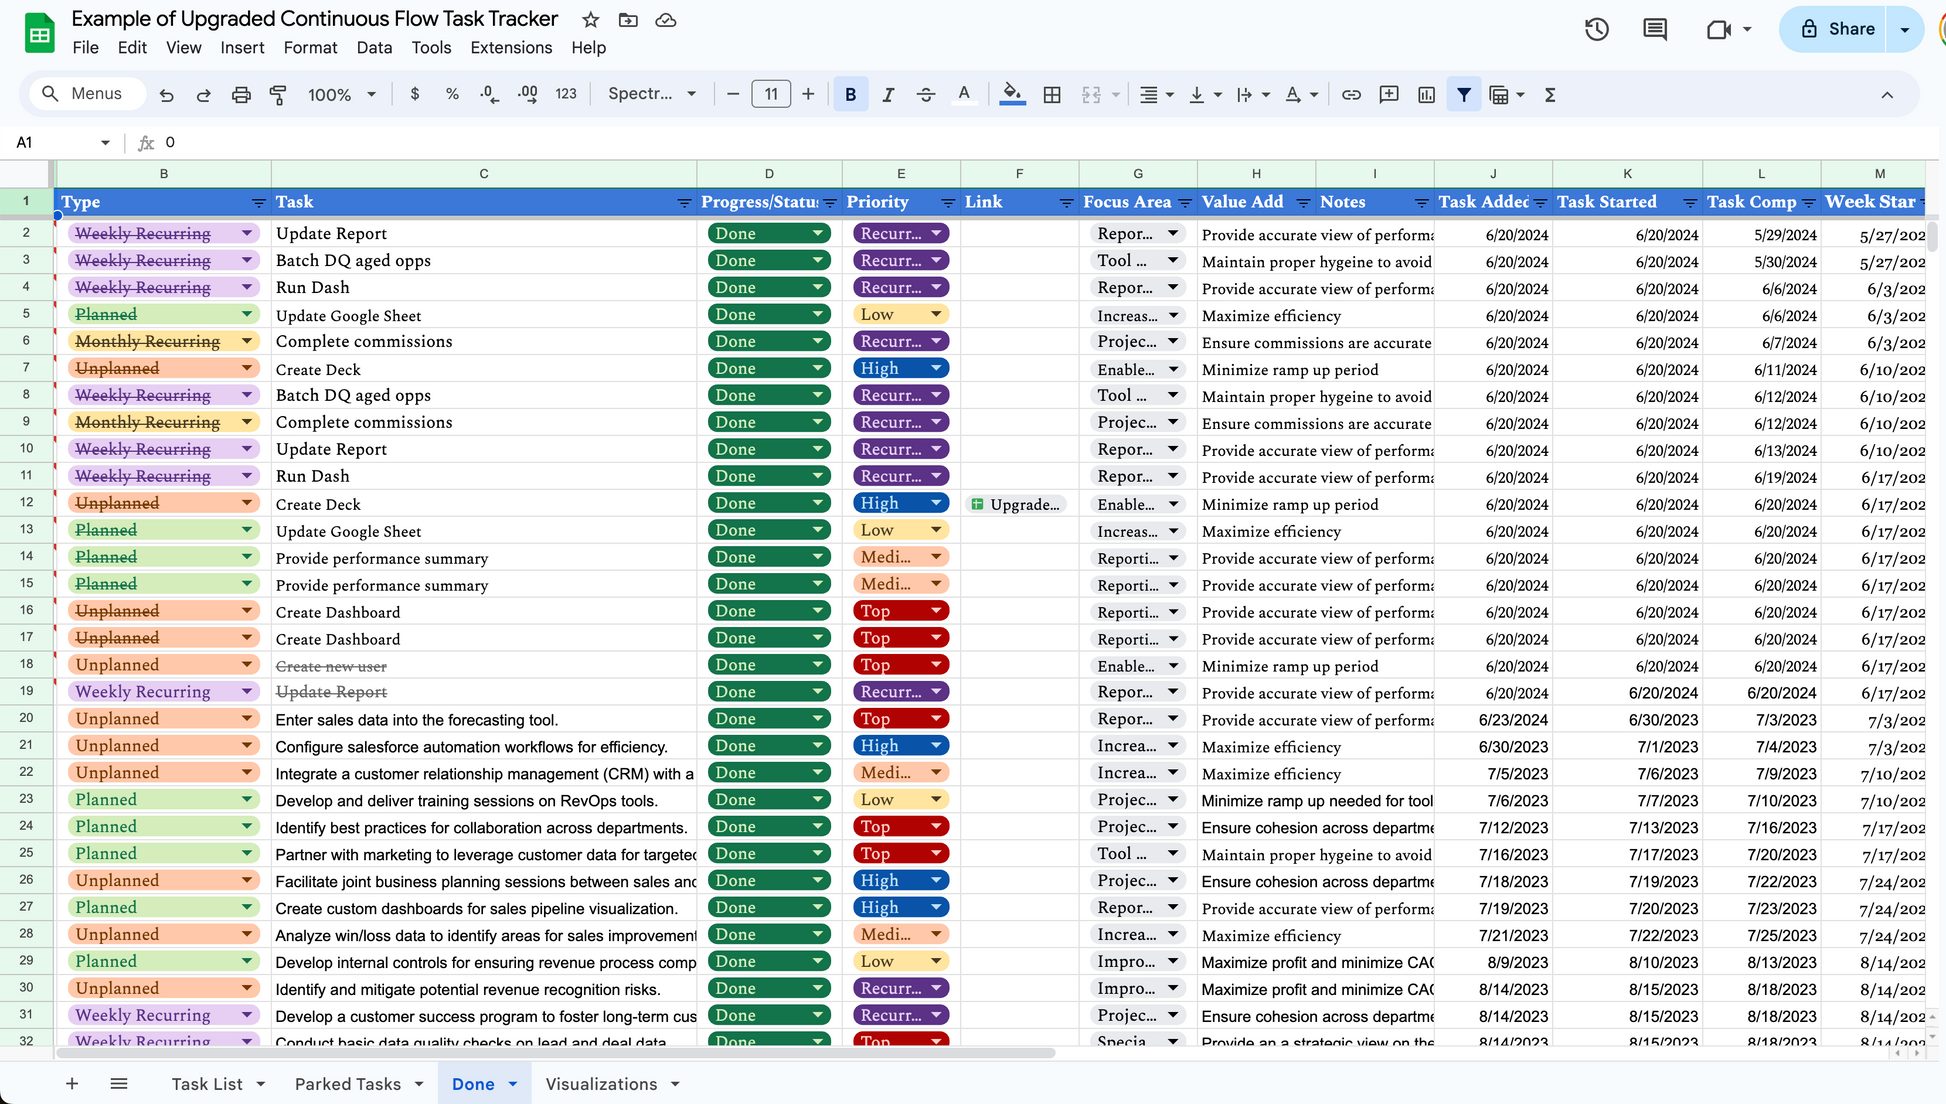Click the functions sigma icon

(x=1550, y=95)
